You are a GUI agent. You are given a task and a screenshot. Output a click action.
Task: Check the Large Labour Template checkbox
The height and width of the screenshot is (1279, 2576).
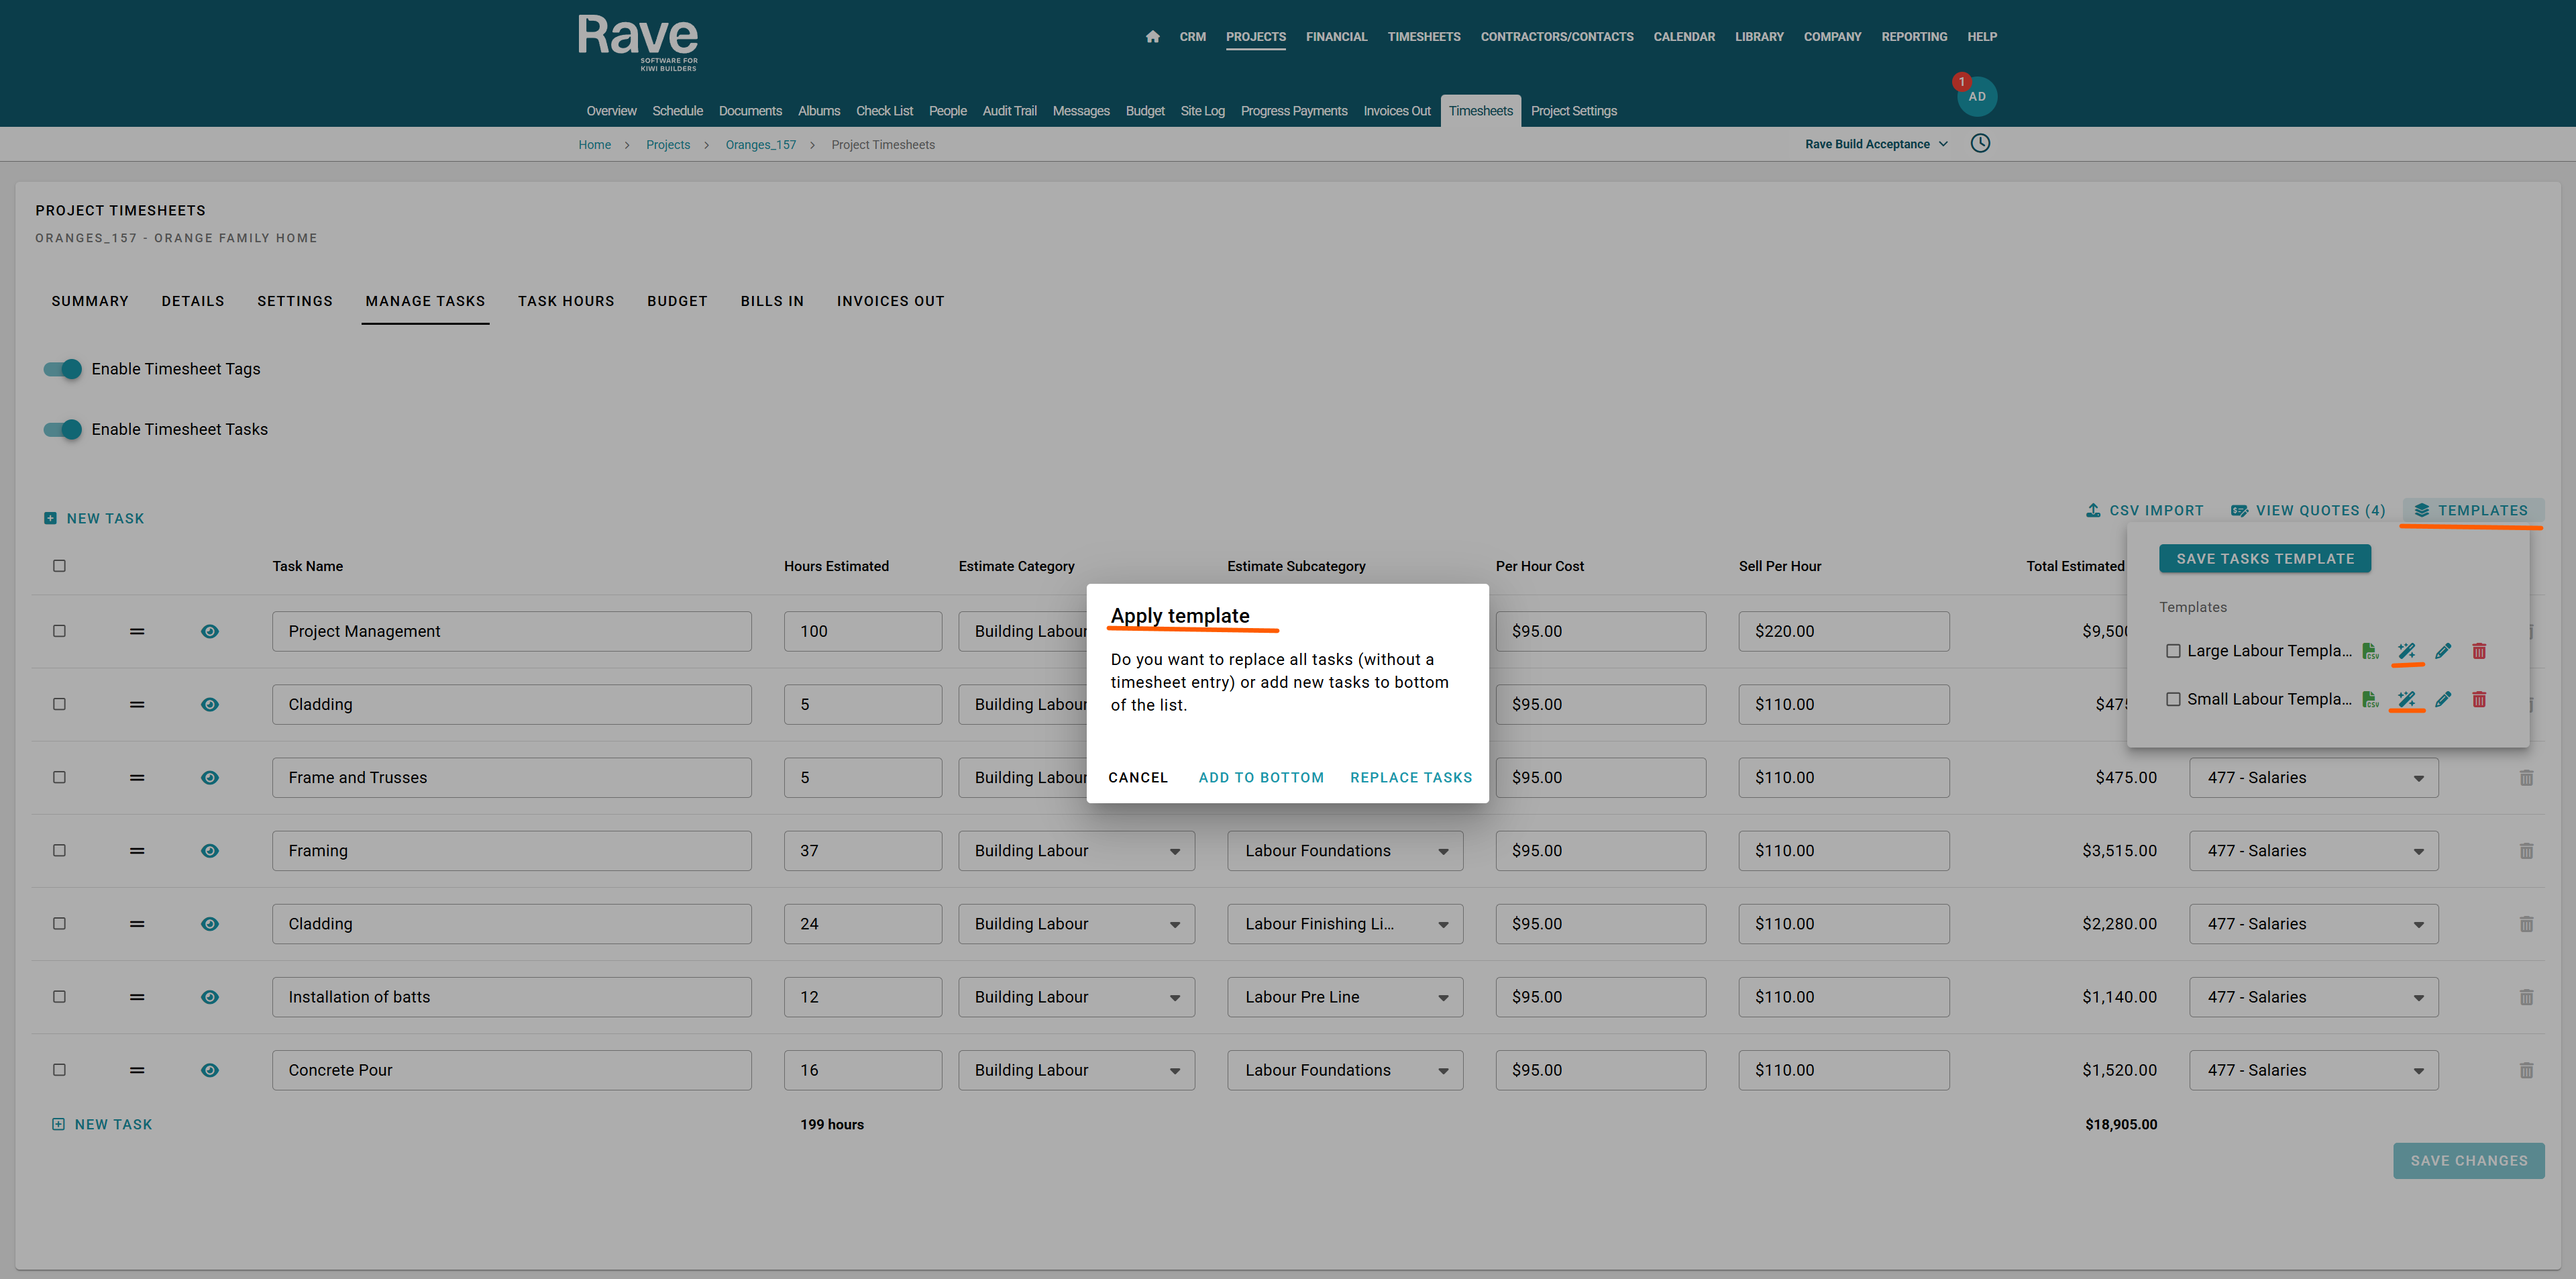click(x=2173, y=651)
